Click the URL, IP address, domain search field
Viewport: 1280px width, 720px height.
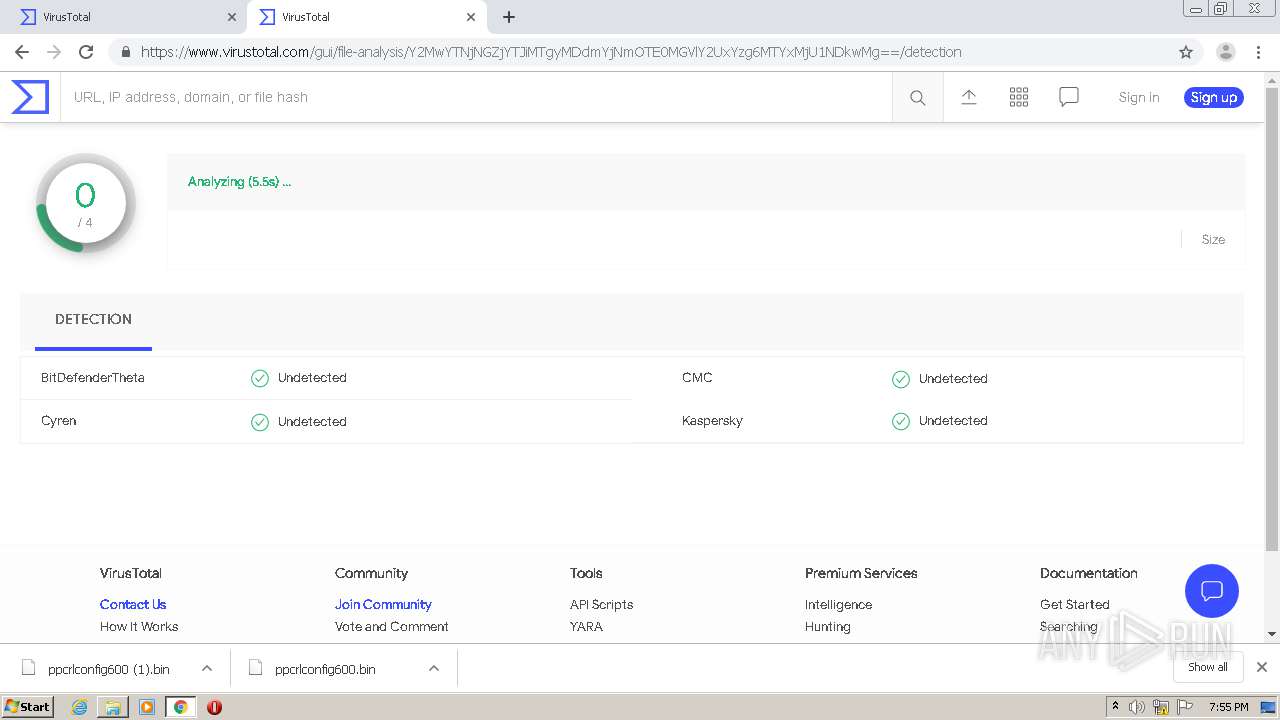point(476,97)
